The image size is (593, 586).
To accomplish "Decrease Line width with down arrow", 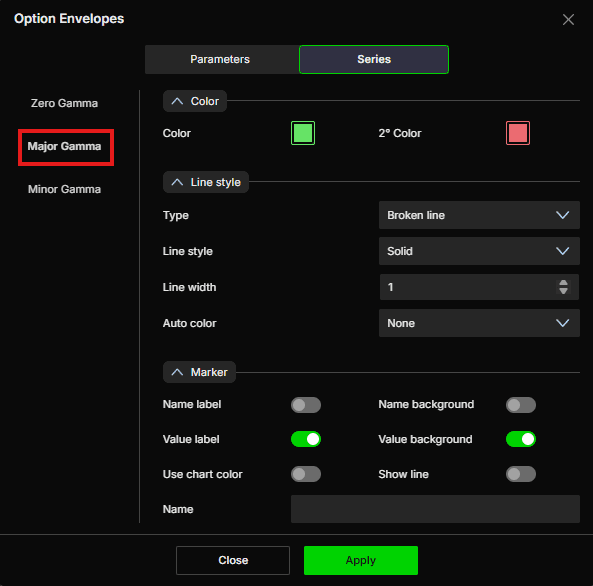I will click(x=563, y=291).
